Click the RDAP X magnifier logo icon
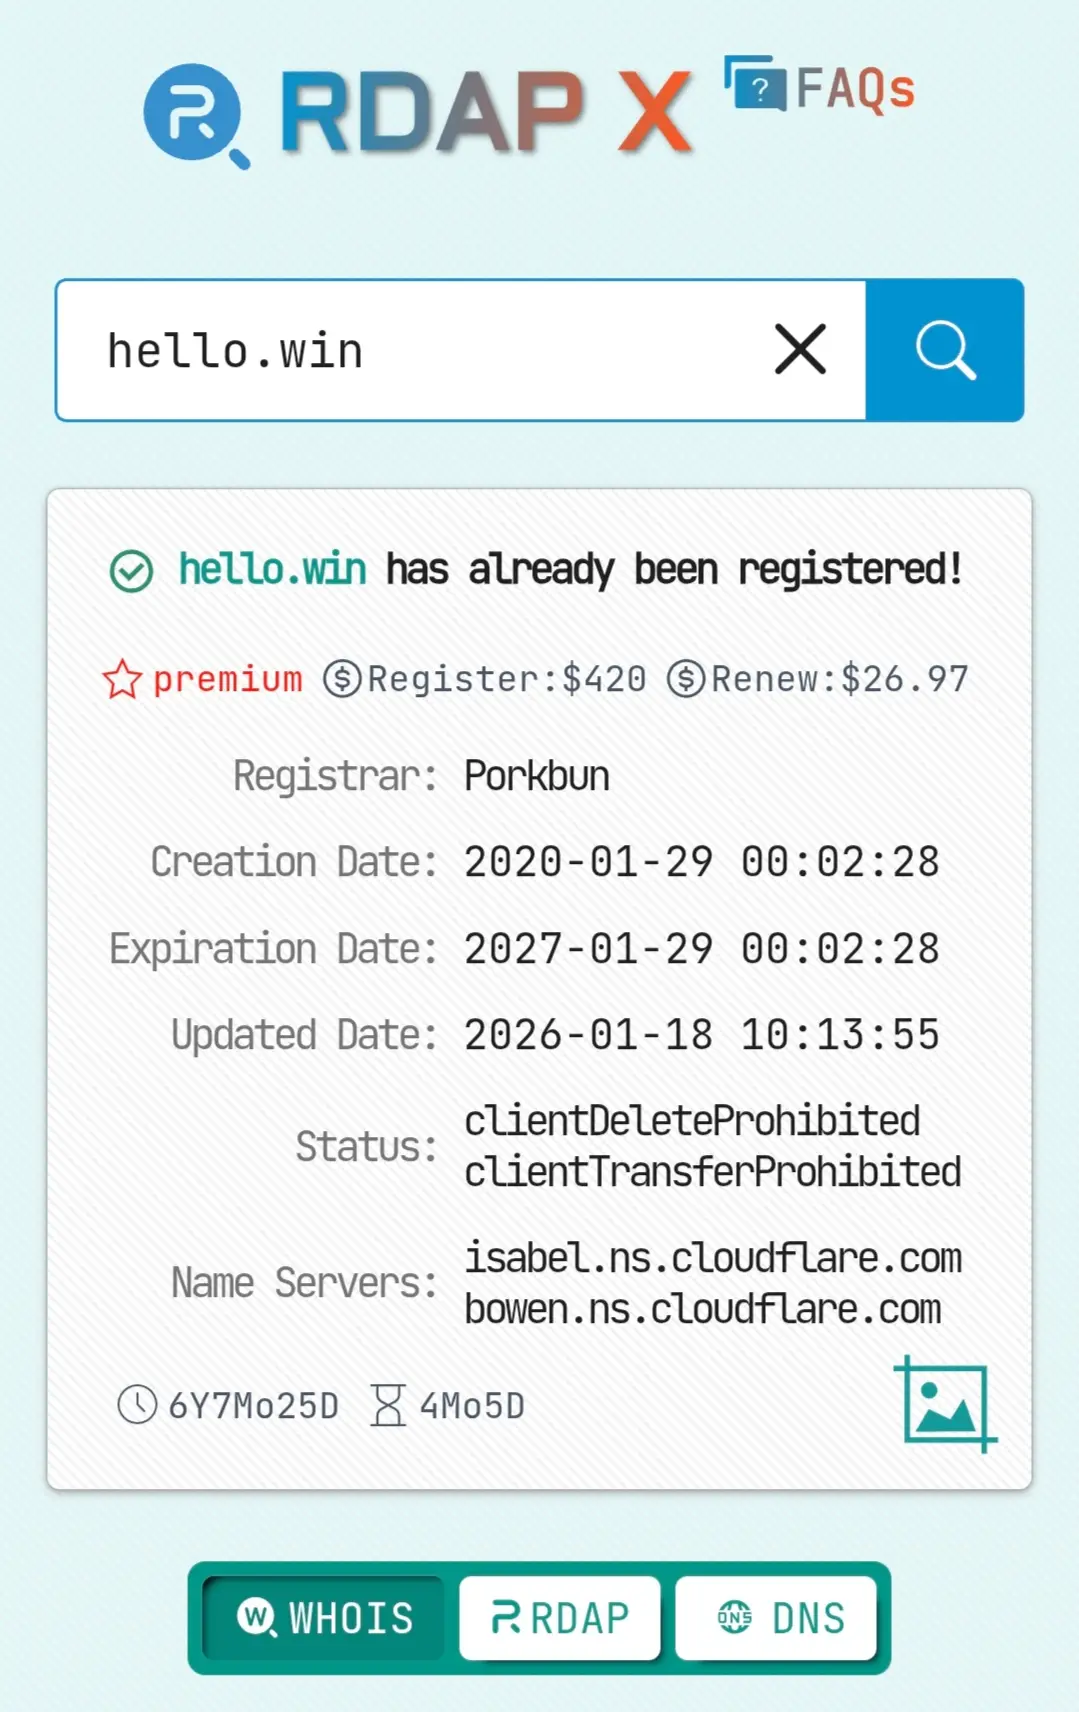The width and height of the screenshot is (1079, 1712). pos(196,116)
